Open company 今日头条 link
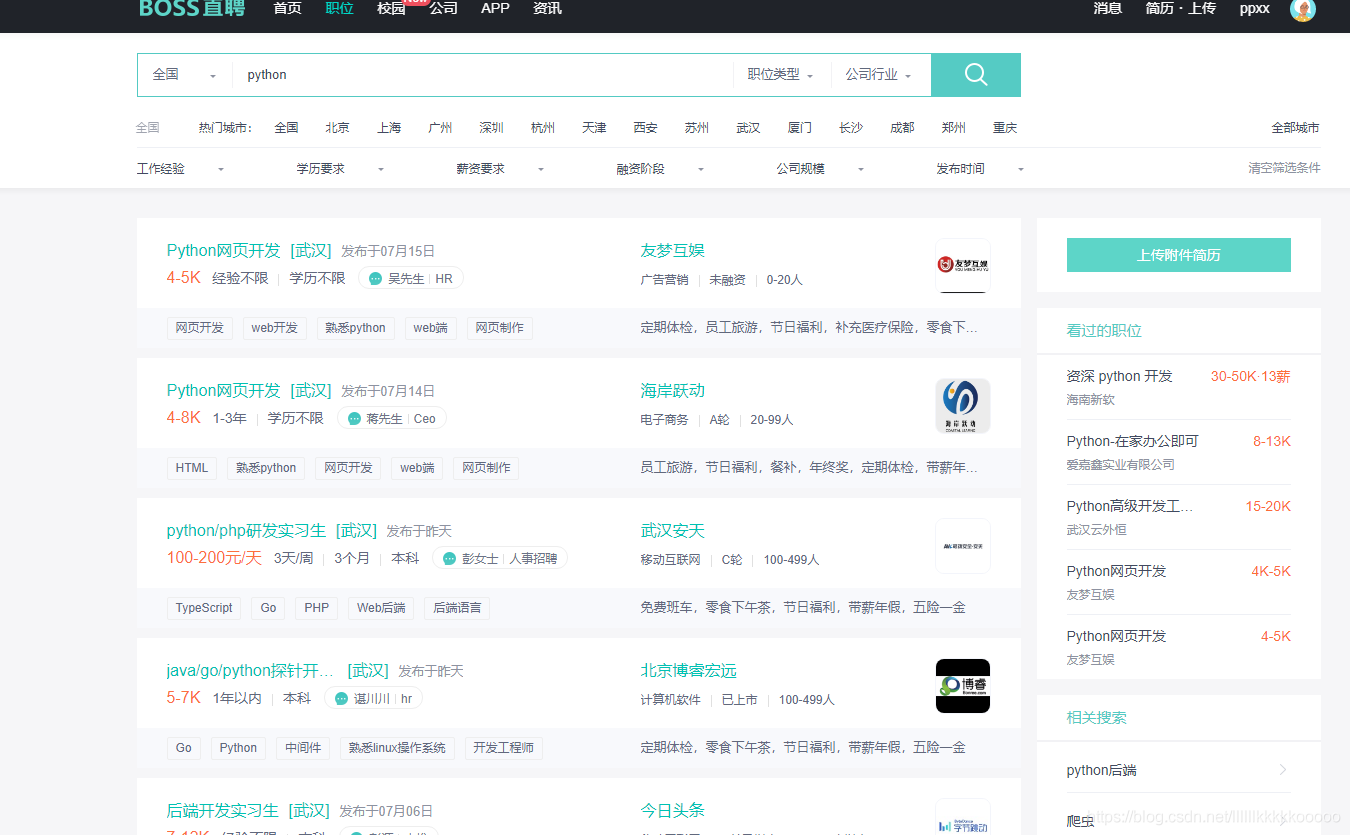Image resolution: width=1350 pixels, height=835 pixels. click(x=673, y=810)
